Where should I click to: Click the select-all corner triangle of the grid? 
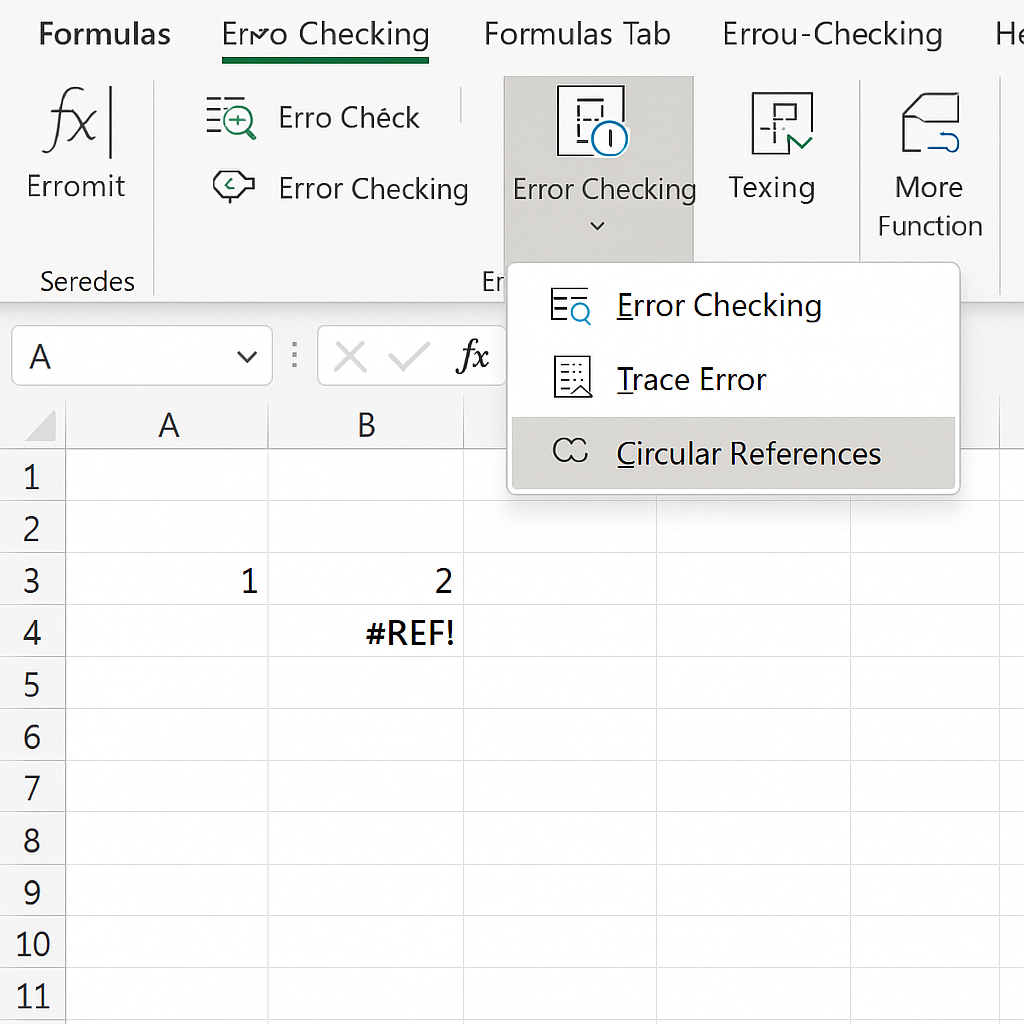pyautogui.click(x=39, y=427)
